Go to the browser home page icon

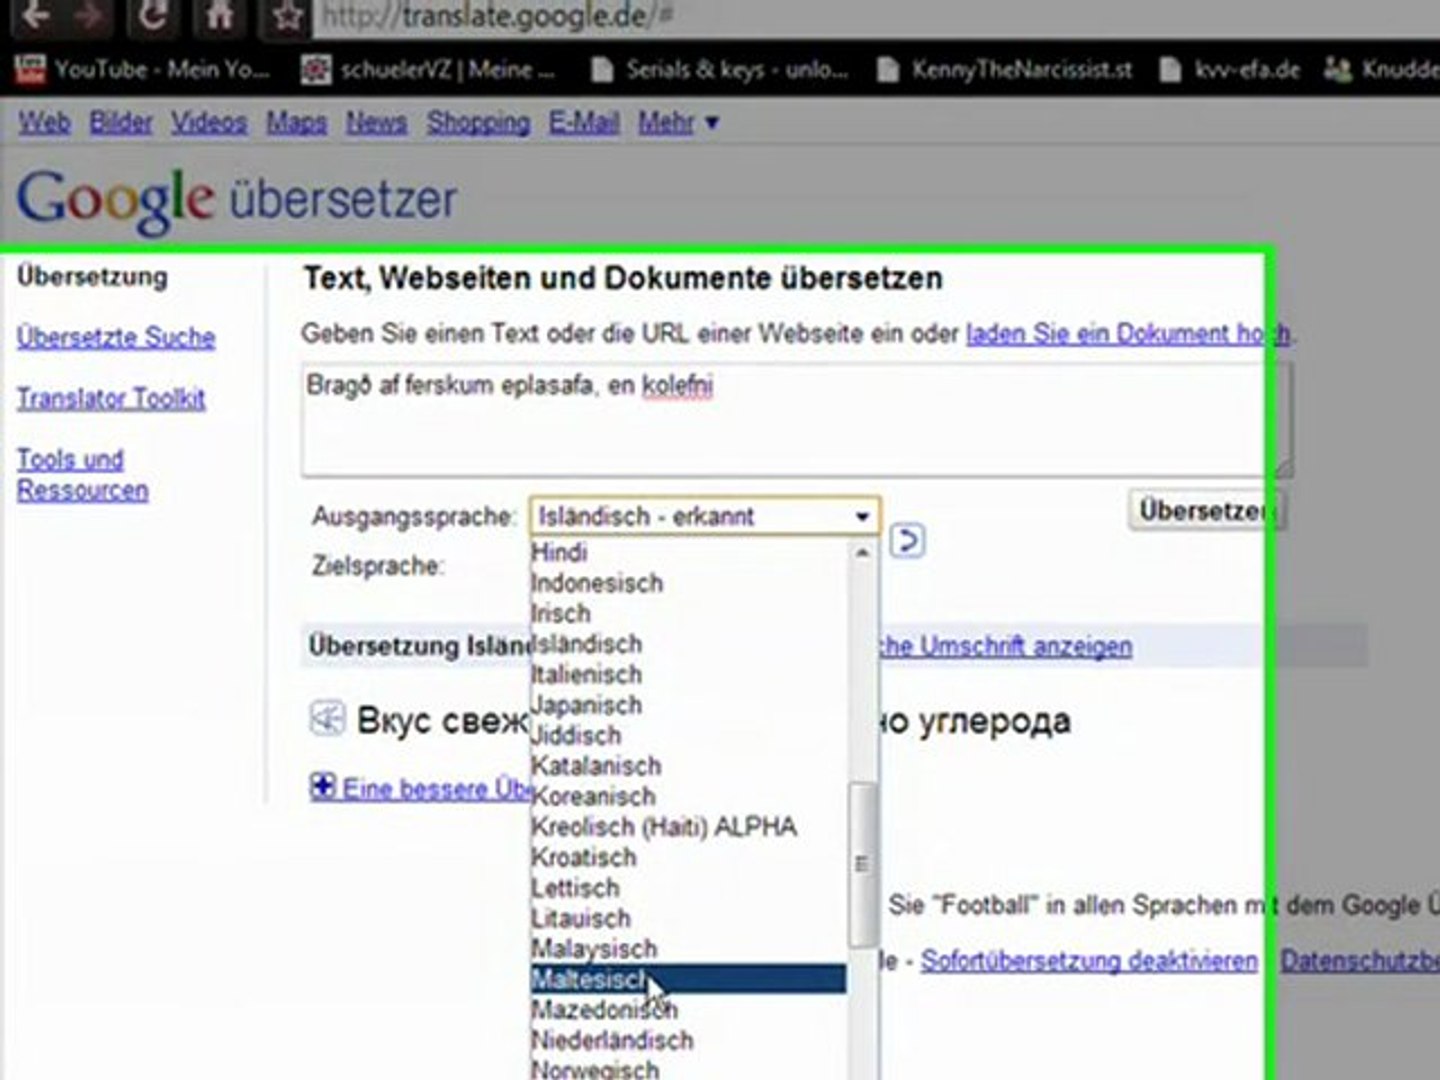click(220, 16)
